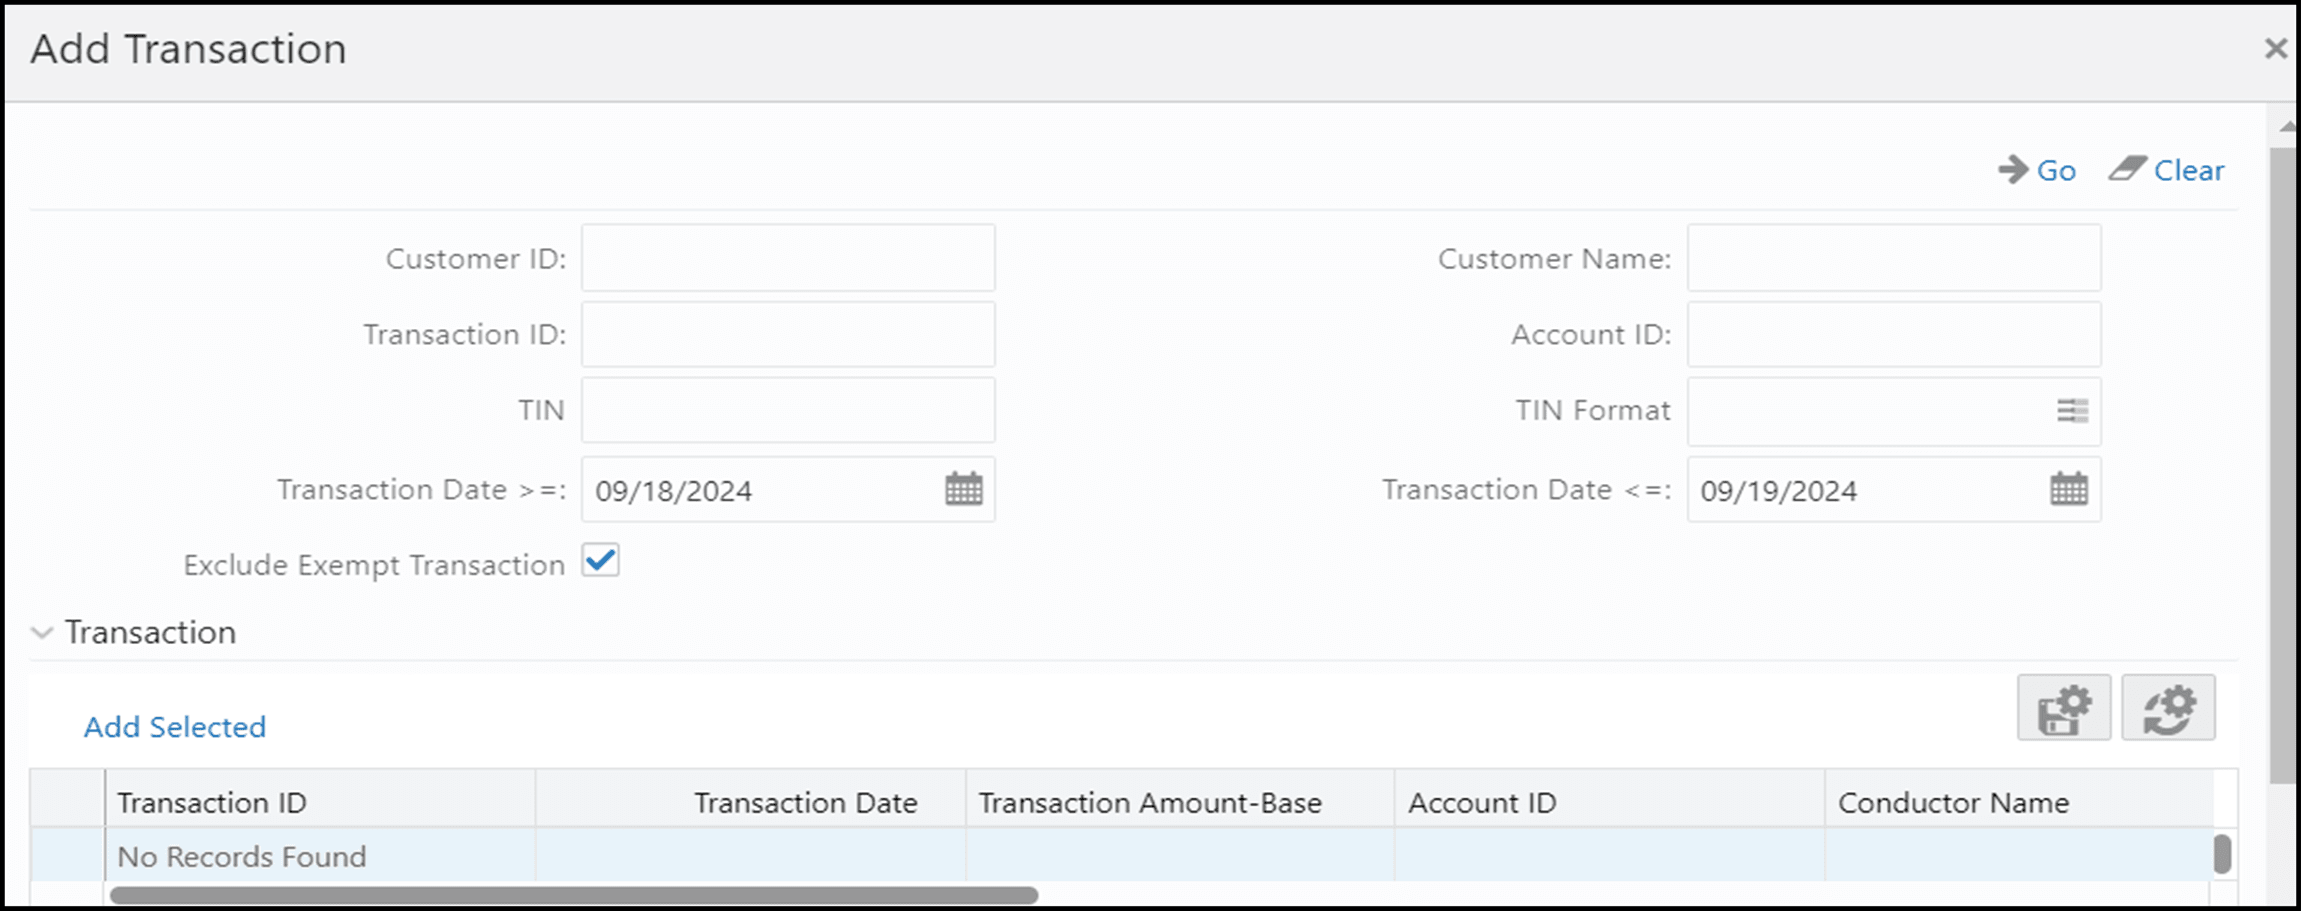The width and height of the screenshot is (2301, 911).
Task: Click the Account ID input field
Action: coord(1893,334)
